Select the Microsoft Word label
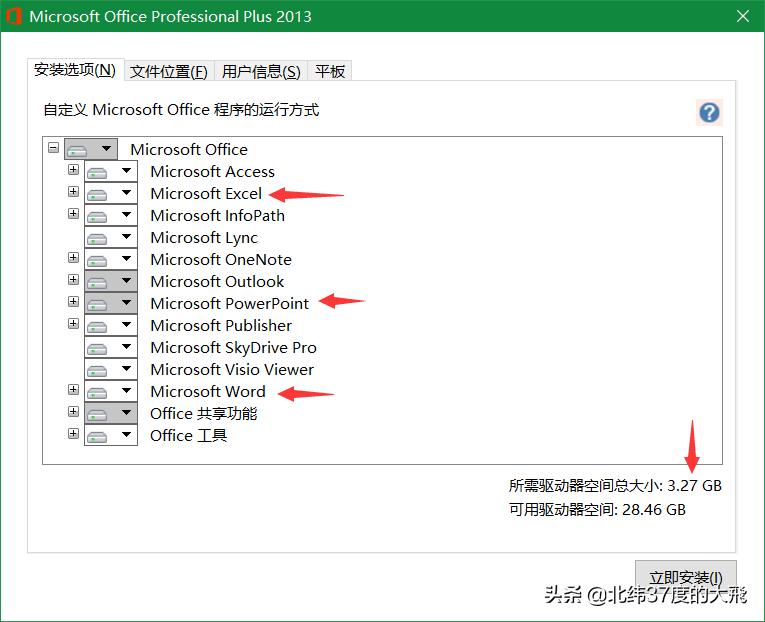This screenshot has width=765, height=622. point(208,391)
